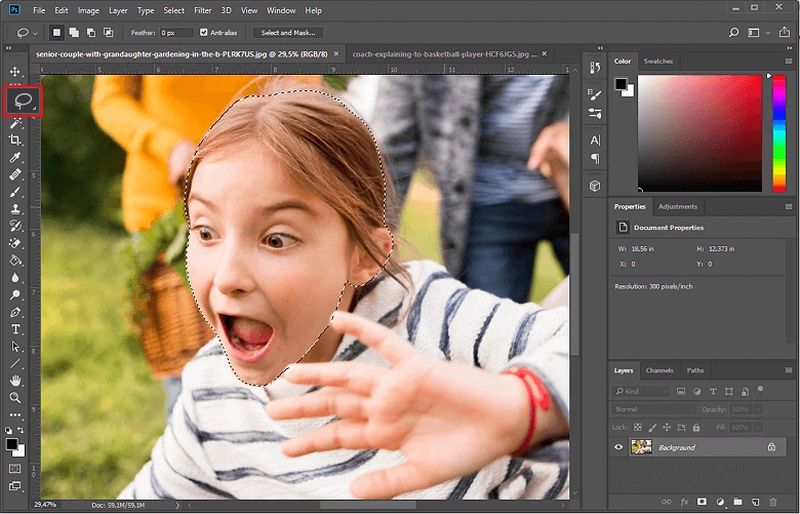Click the Select and Mask button

pos(288,33)
